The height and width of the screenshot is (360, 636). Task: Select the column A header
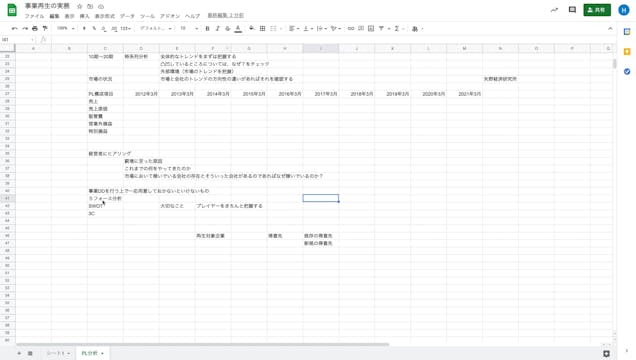click(33, 48)
